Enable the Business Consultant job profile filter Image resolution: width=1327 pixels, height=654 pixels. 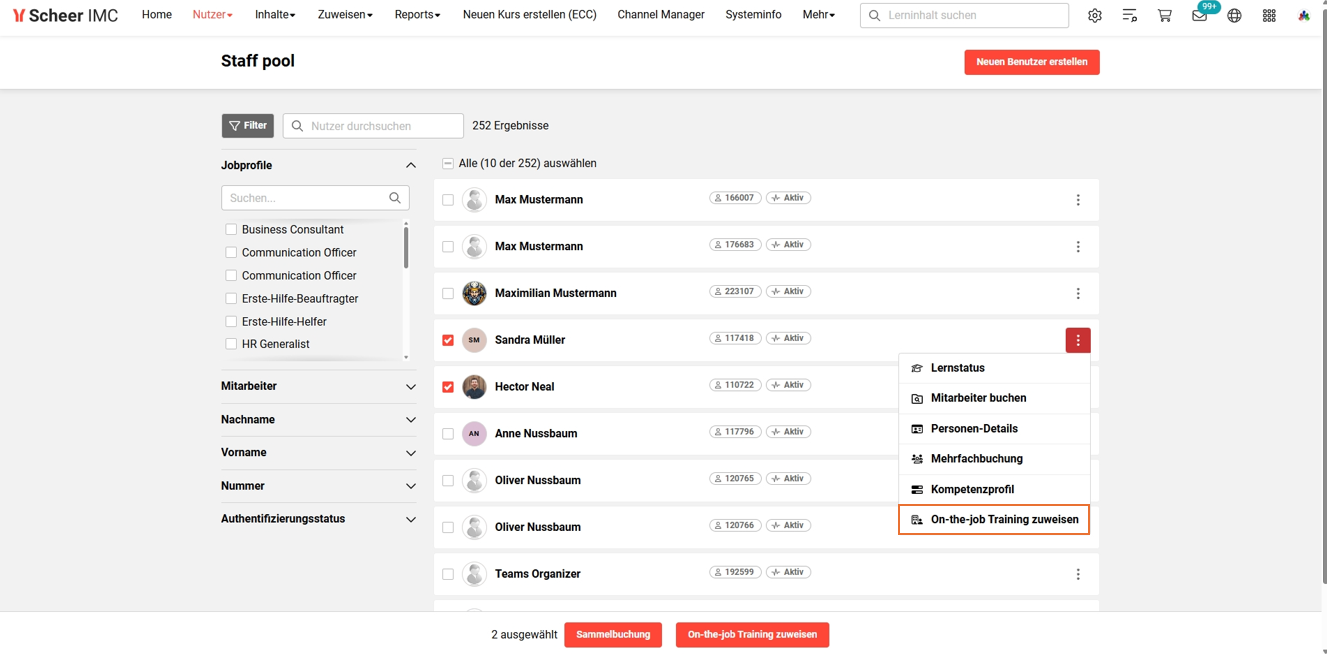pyautogui.click(x=231, y=230)
